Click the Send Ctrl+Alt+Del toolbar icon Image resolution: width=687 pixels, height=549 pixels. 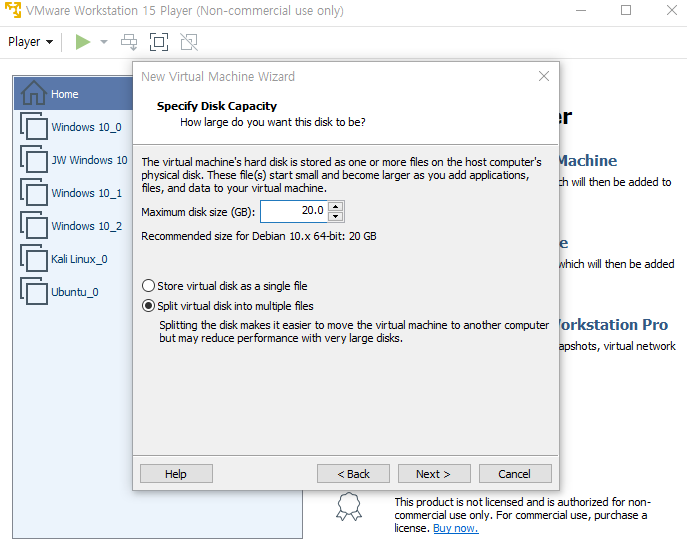coord(129,42)
